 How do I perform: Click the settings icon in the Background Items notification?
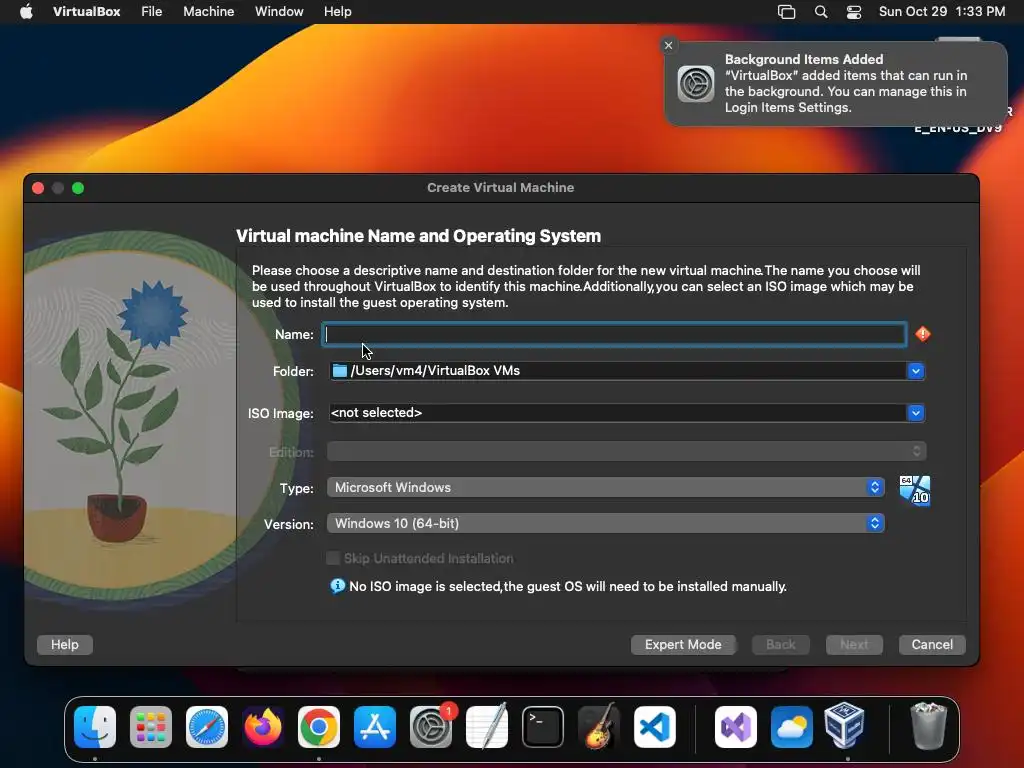pyautogui.click(x=696, y=84)
